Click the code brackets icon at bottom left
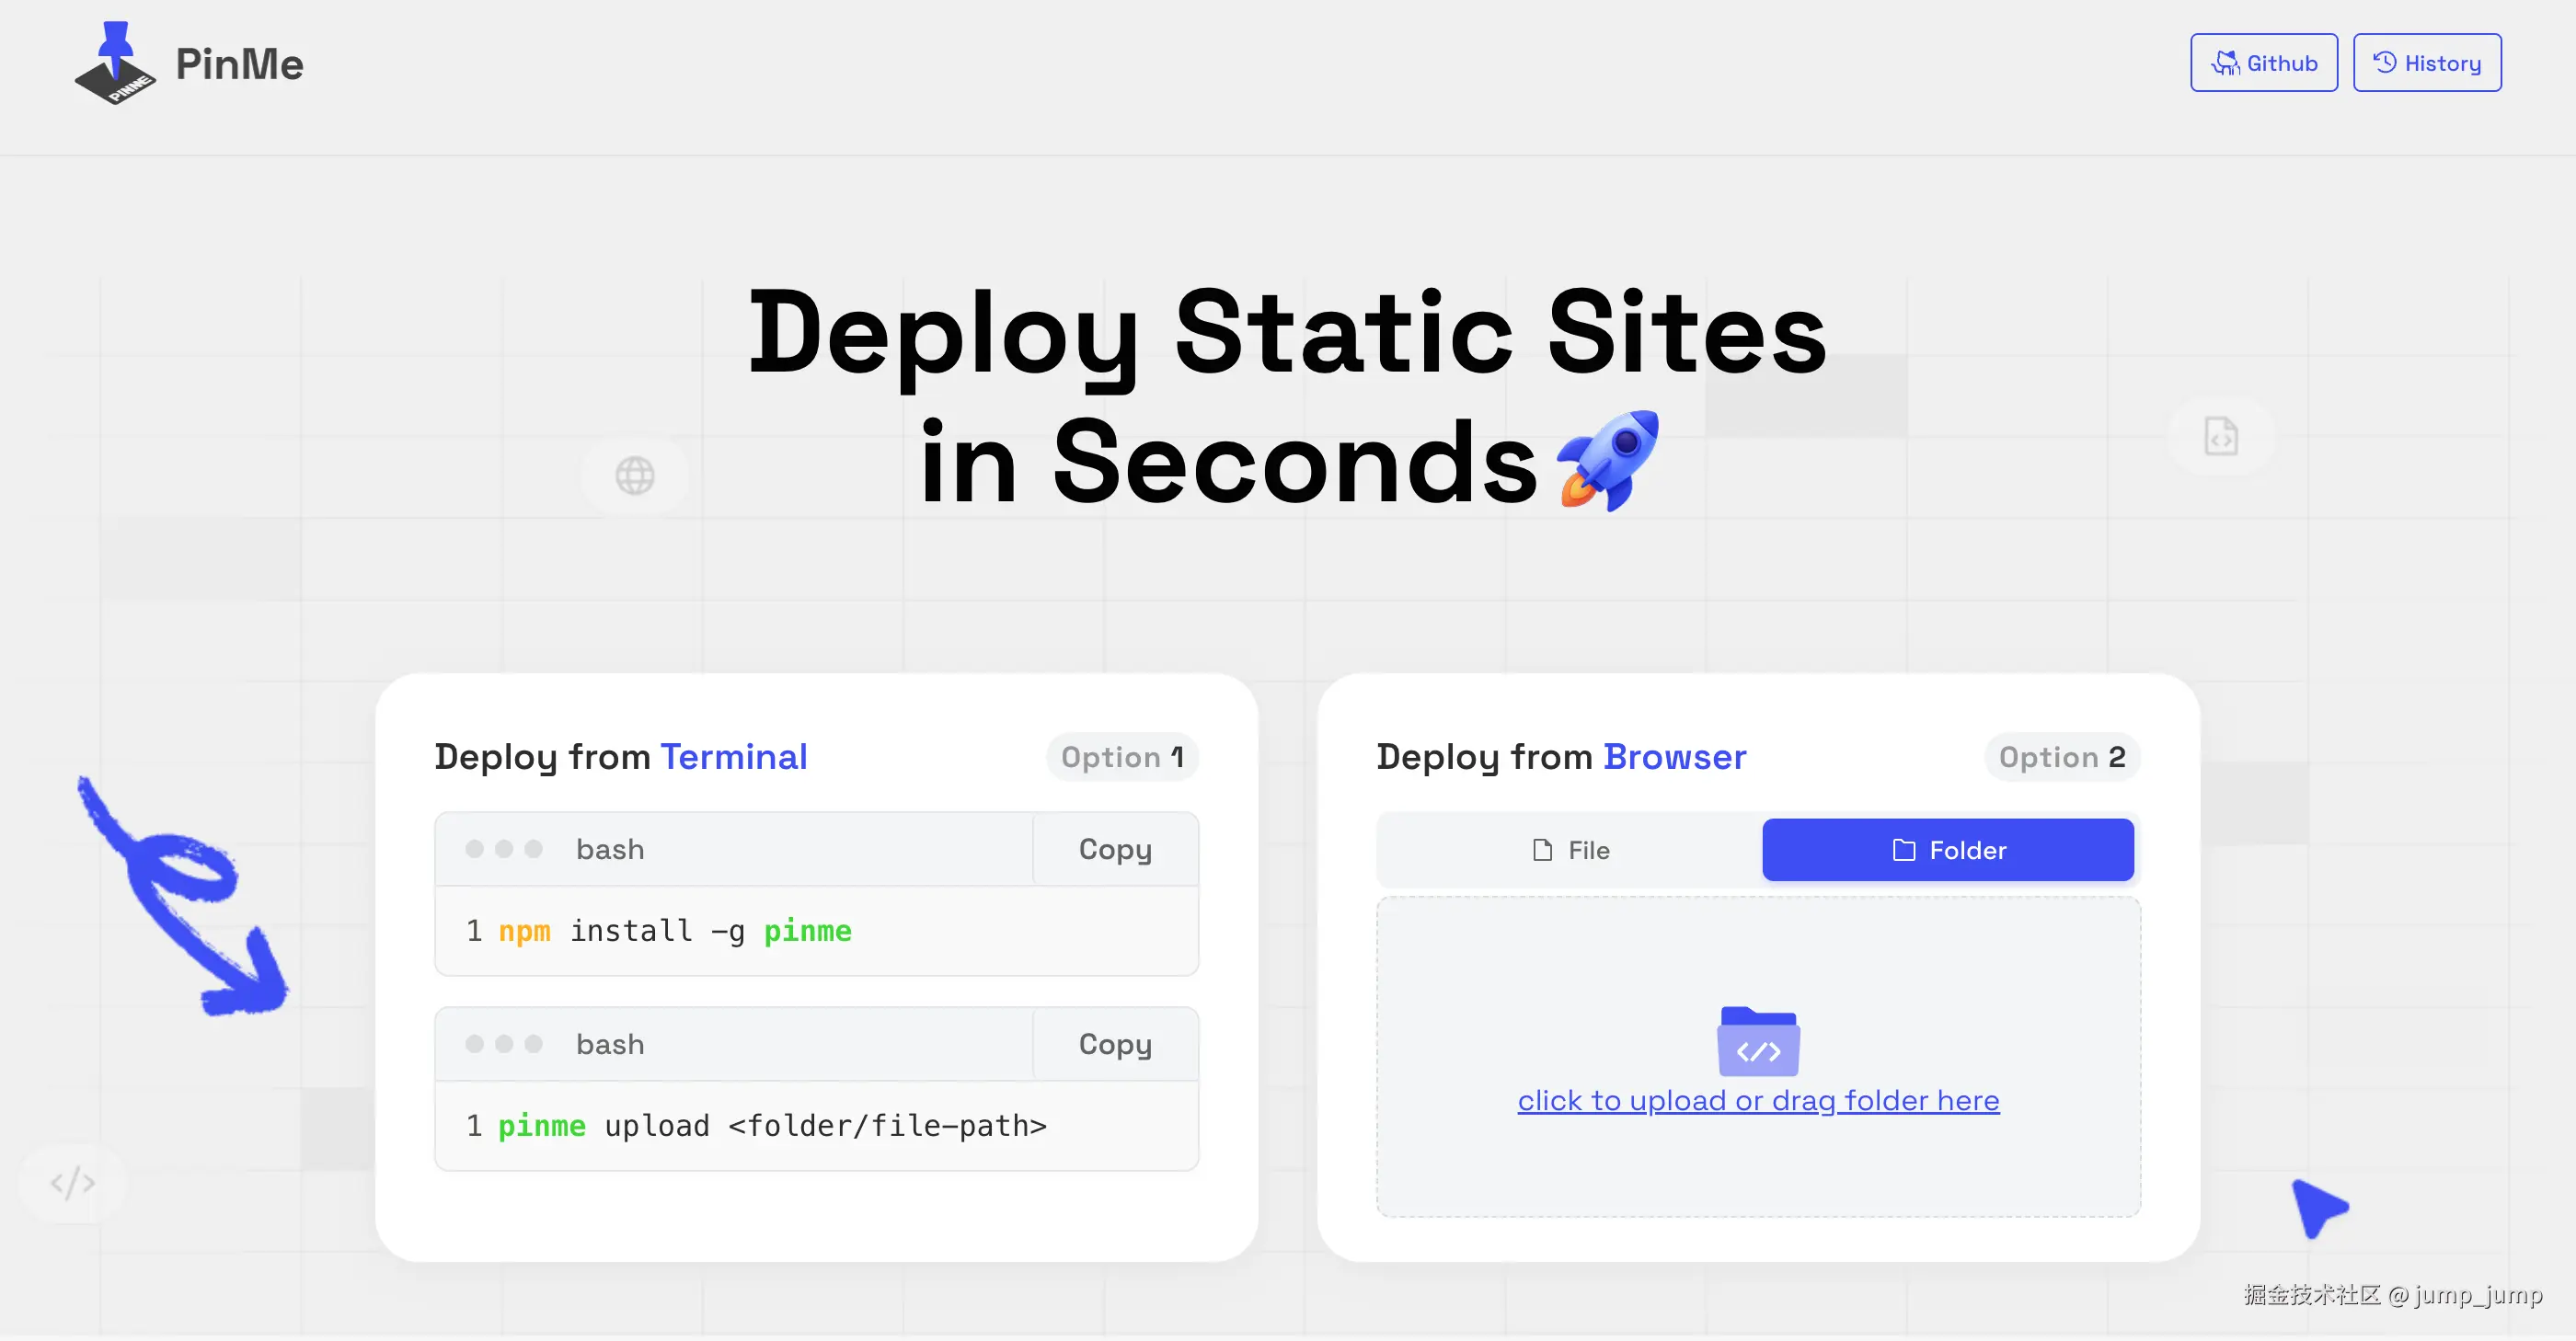Screen dimensions: 2576x1341 pos(73,1184)
